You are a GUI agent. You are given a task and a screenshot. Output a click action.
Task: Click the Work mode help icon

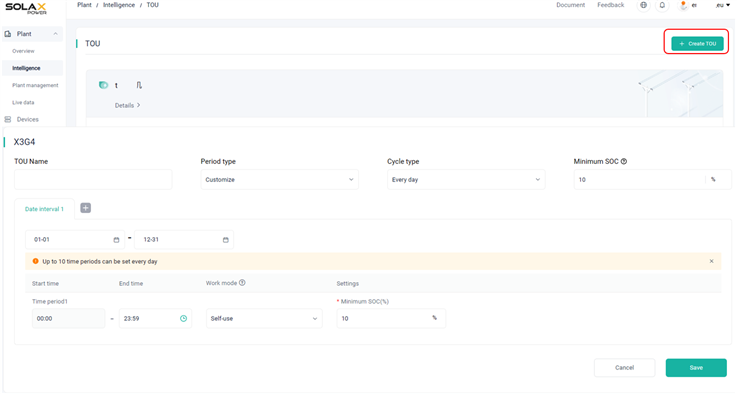tap(242, 283)
